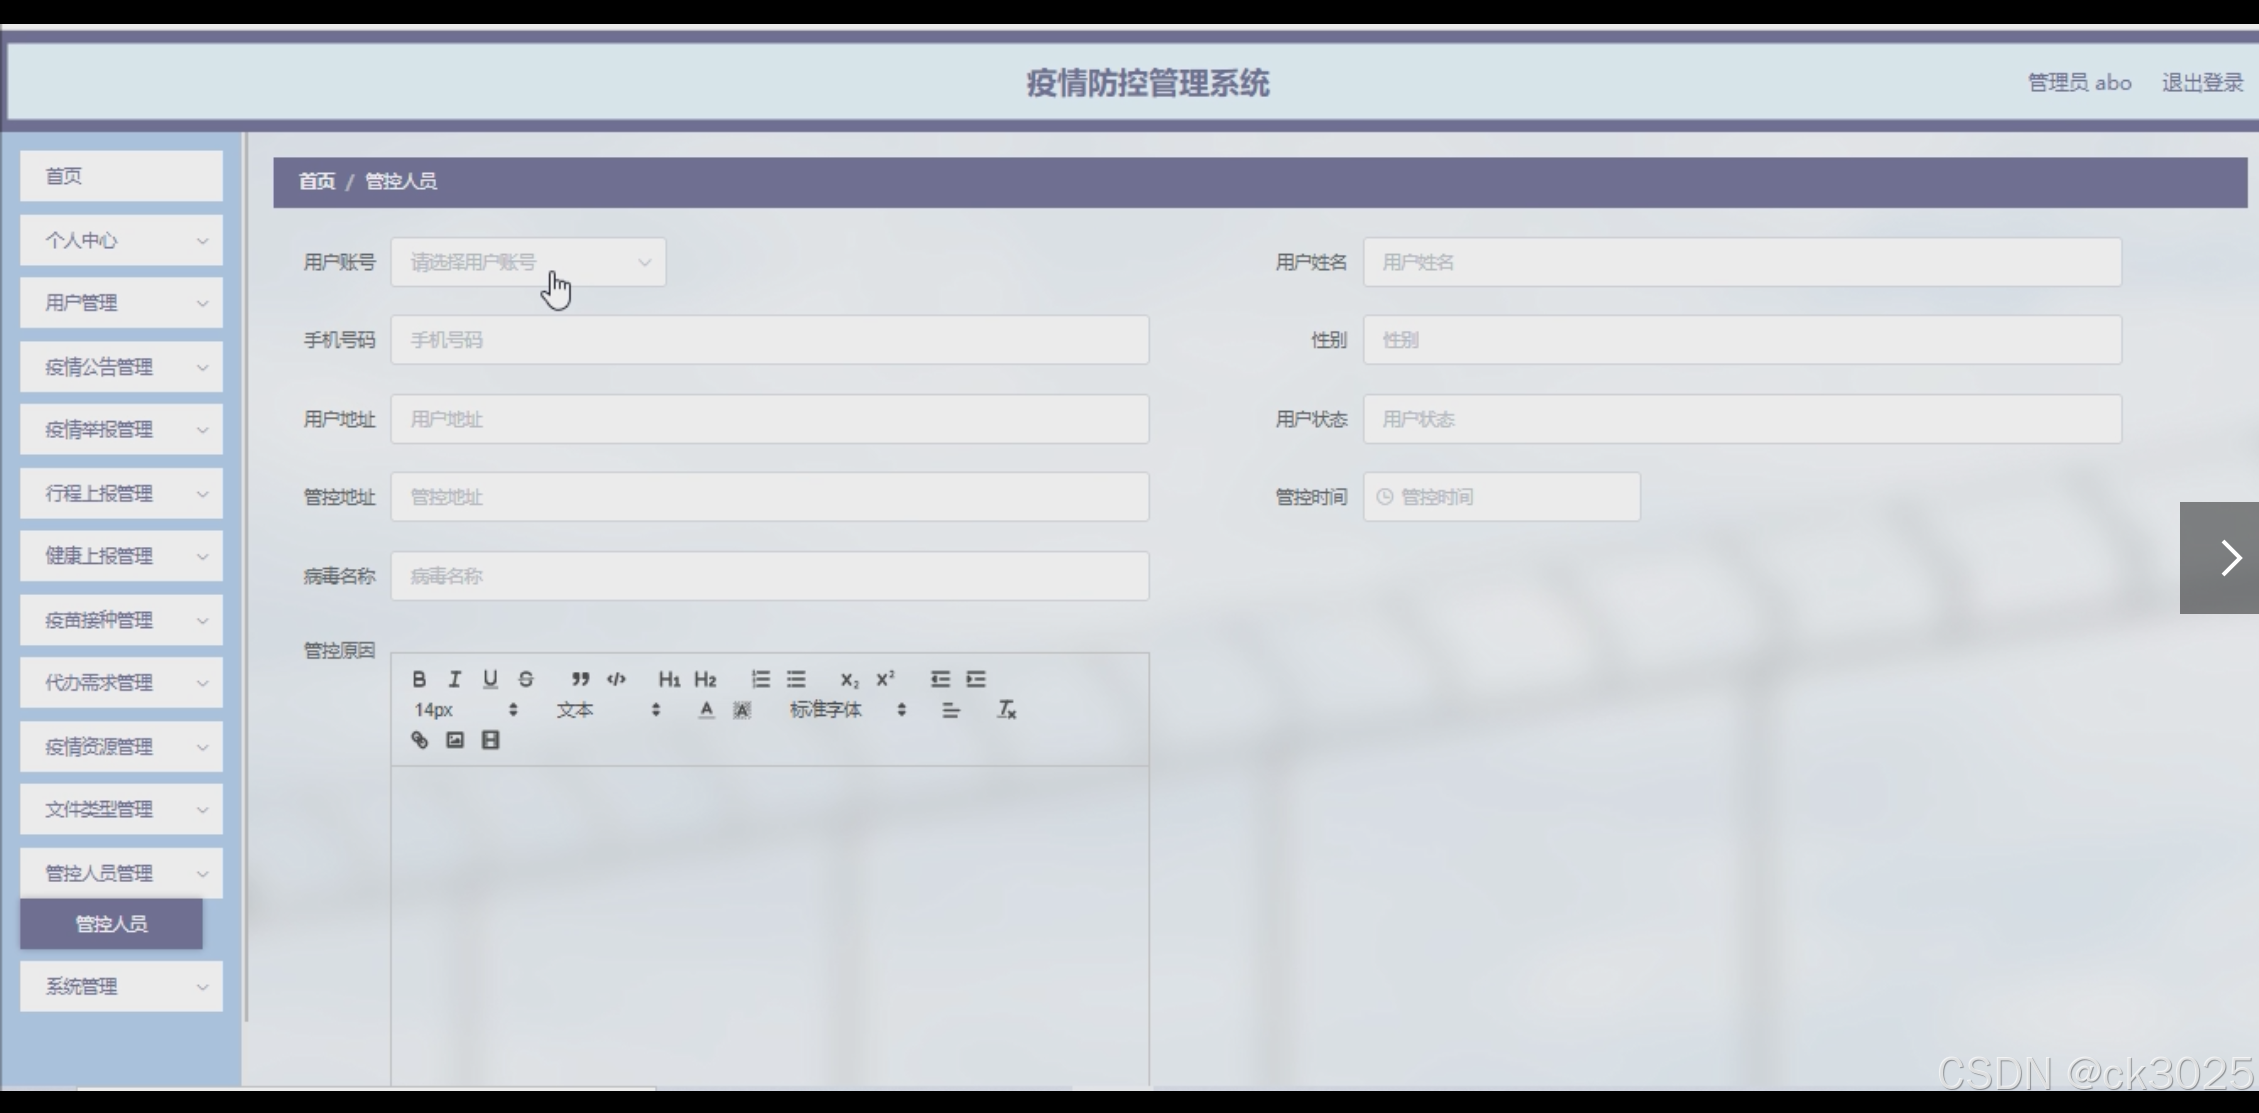Image resolution: width=2259 pixels, height=1113 pixels.
Task: Apply Heading 1 style
Action: coord(669,679)
